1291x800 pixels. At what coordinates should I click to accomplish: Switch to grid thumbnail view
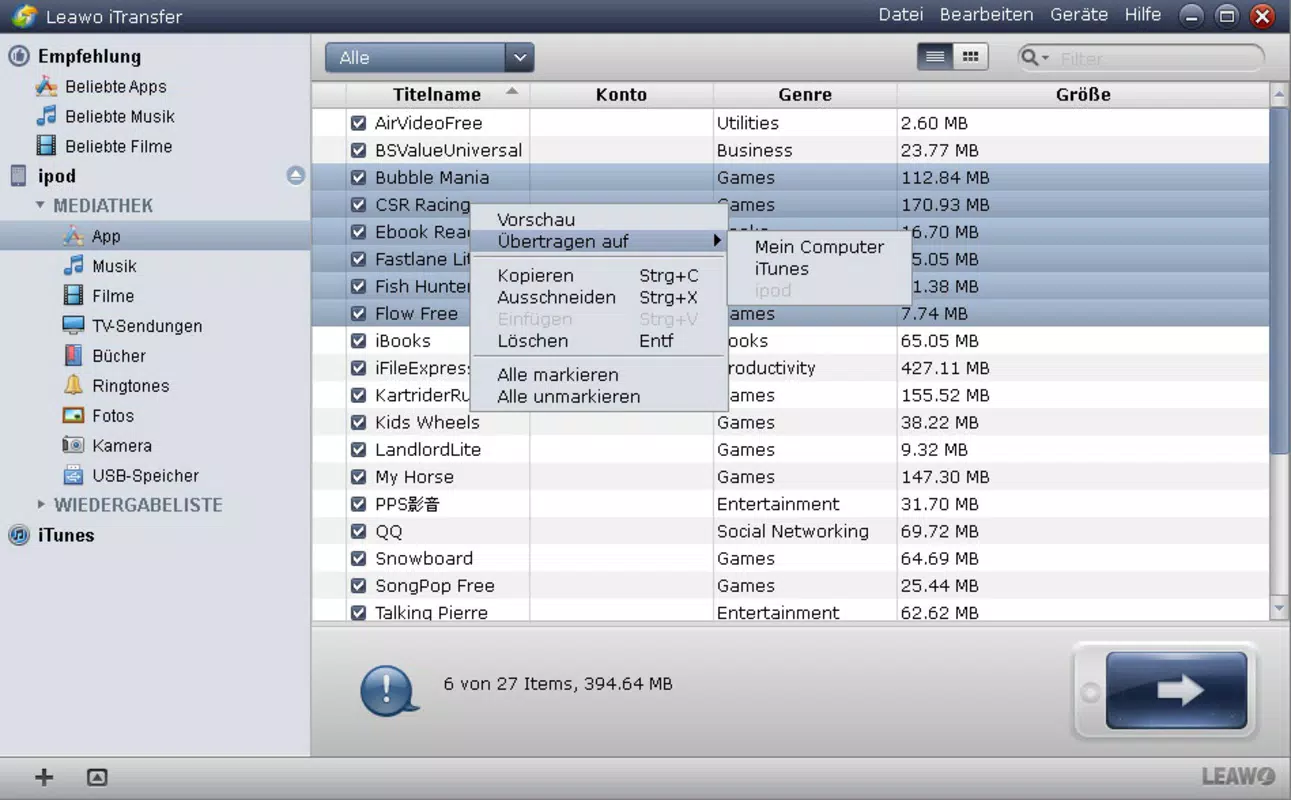970,57
